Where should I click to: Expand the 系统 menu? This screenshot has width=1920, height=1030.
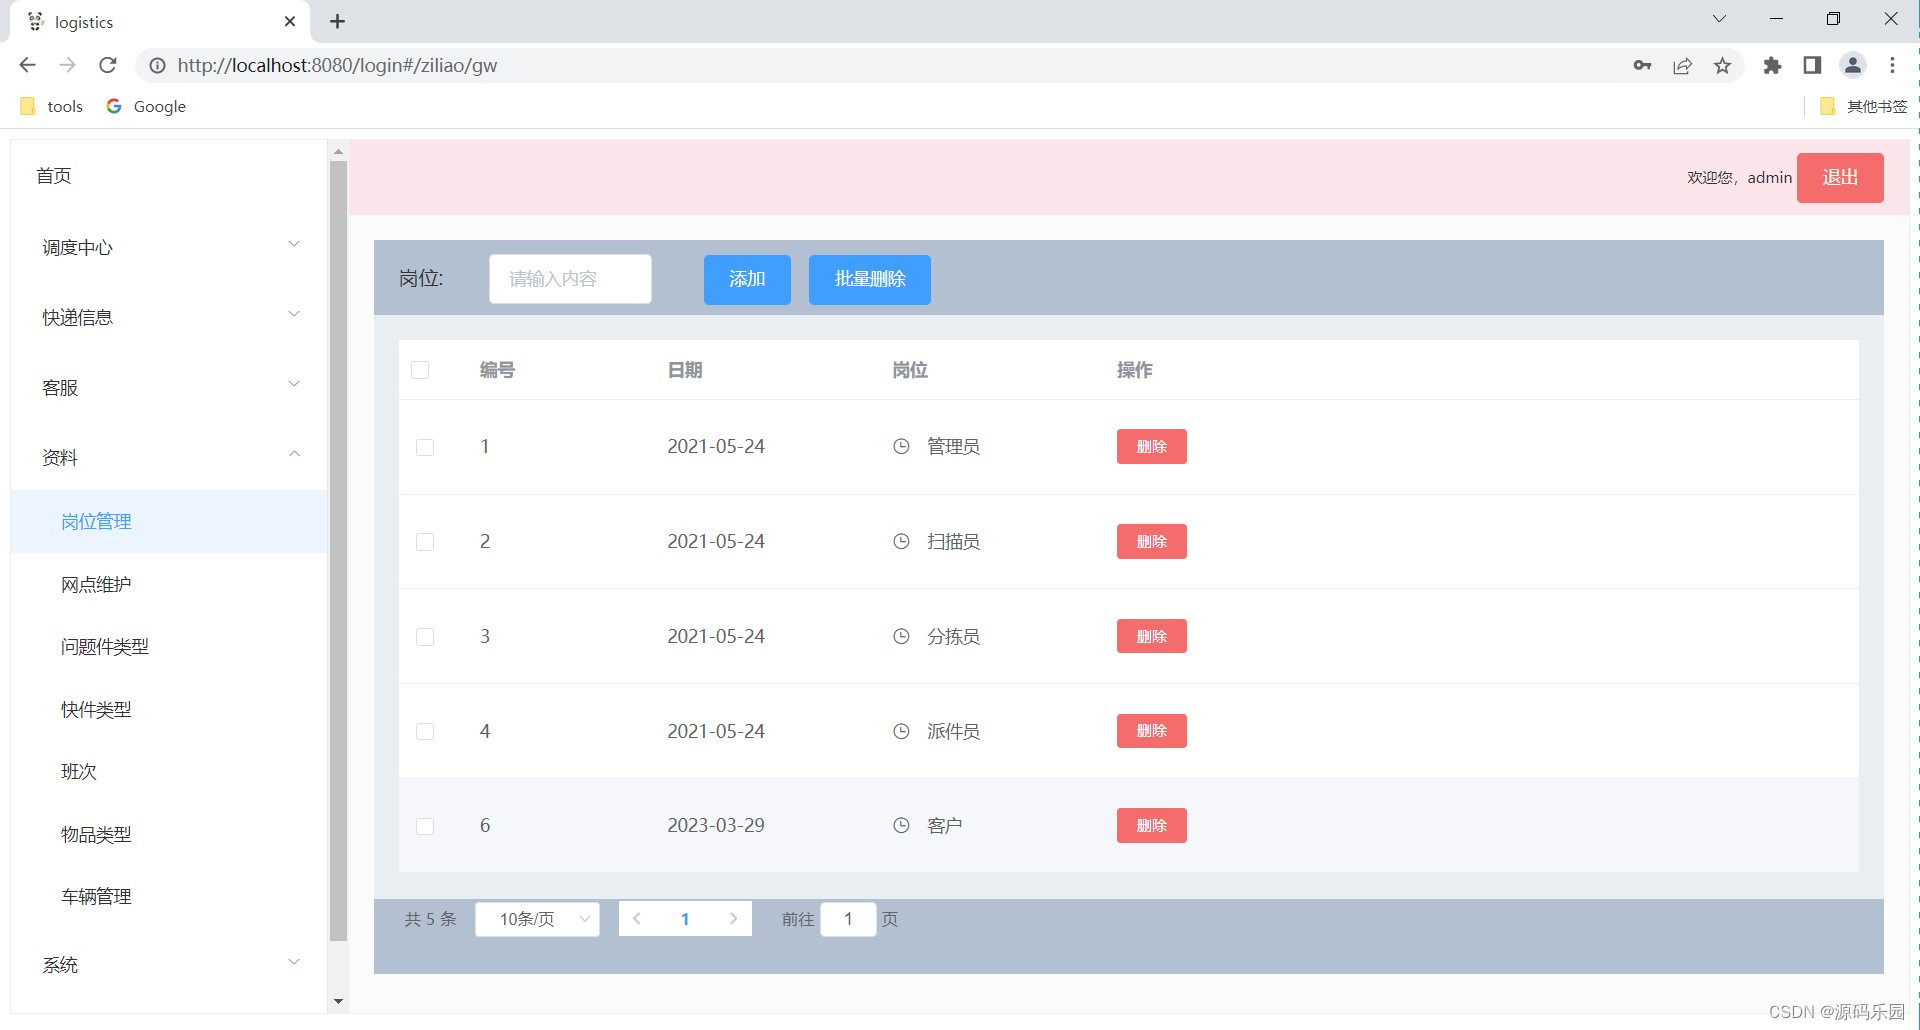point(169,964)
